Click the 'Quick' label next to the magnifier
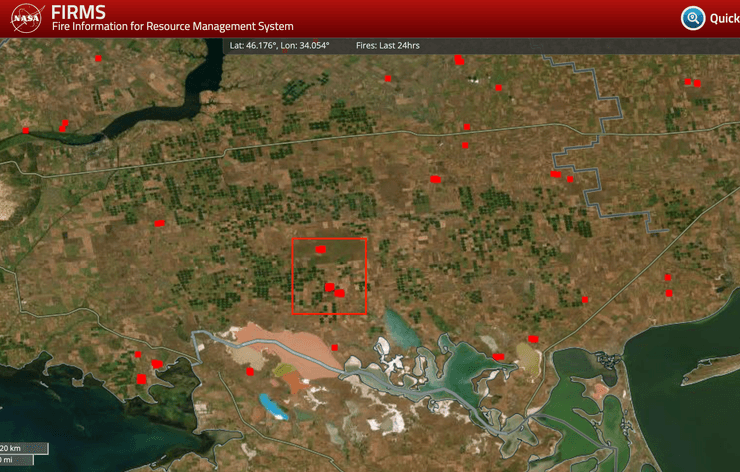This screenshot has width=740, height=472. [x=724, y=19]
